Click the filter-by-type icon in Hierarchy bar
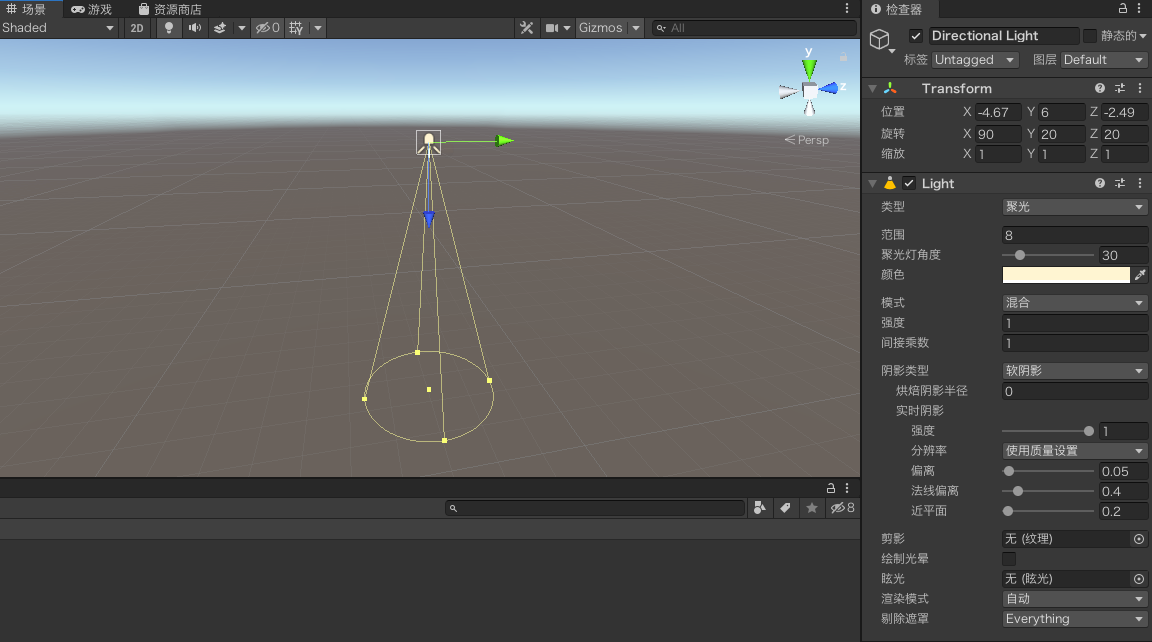 [x=759, y=508]
